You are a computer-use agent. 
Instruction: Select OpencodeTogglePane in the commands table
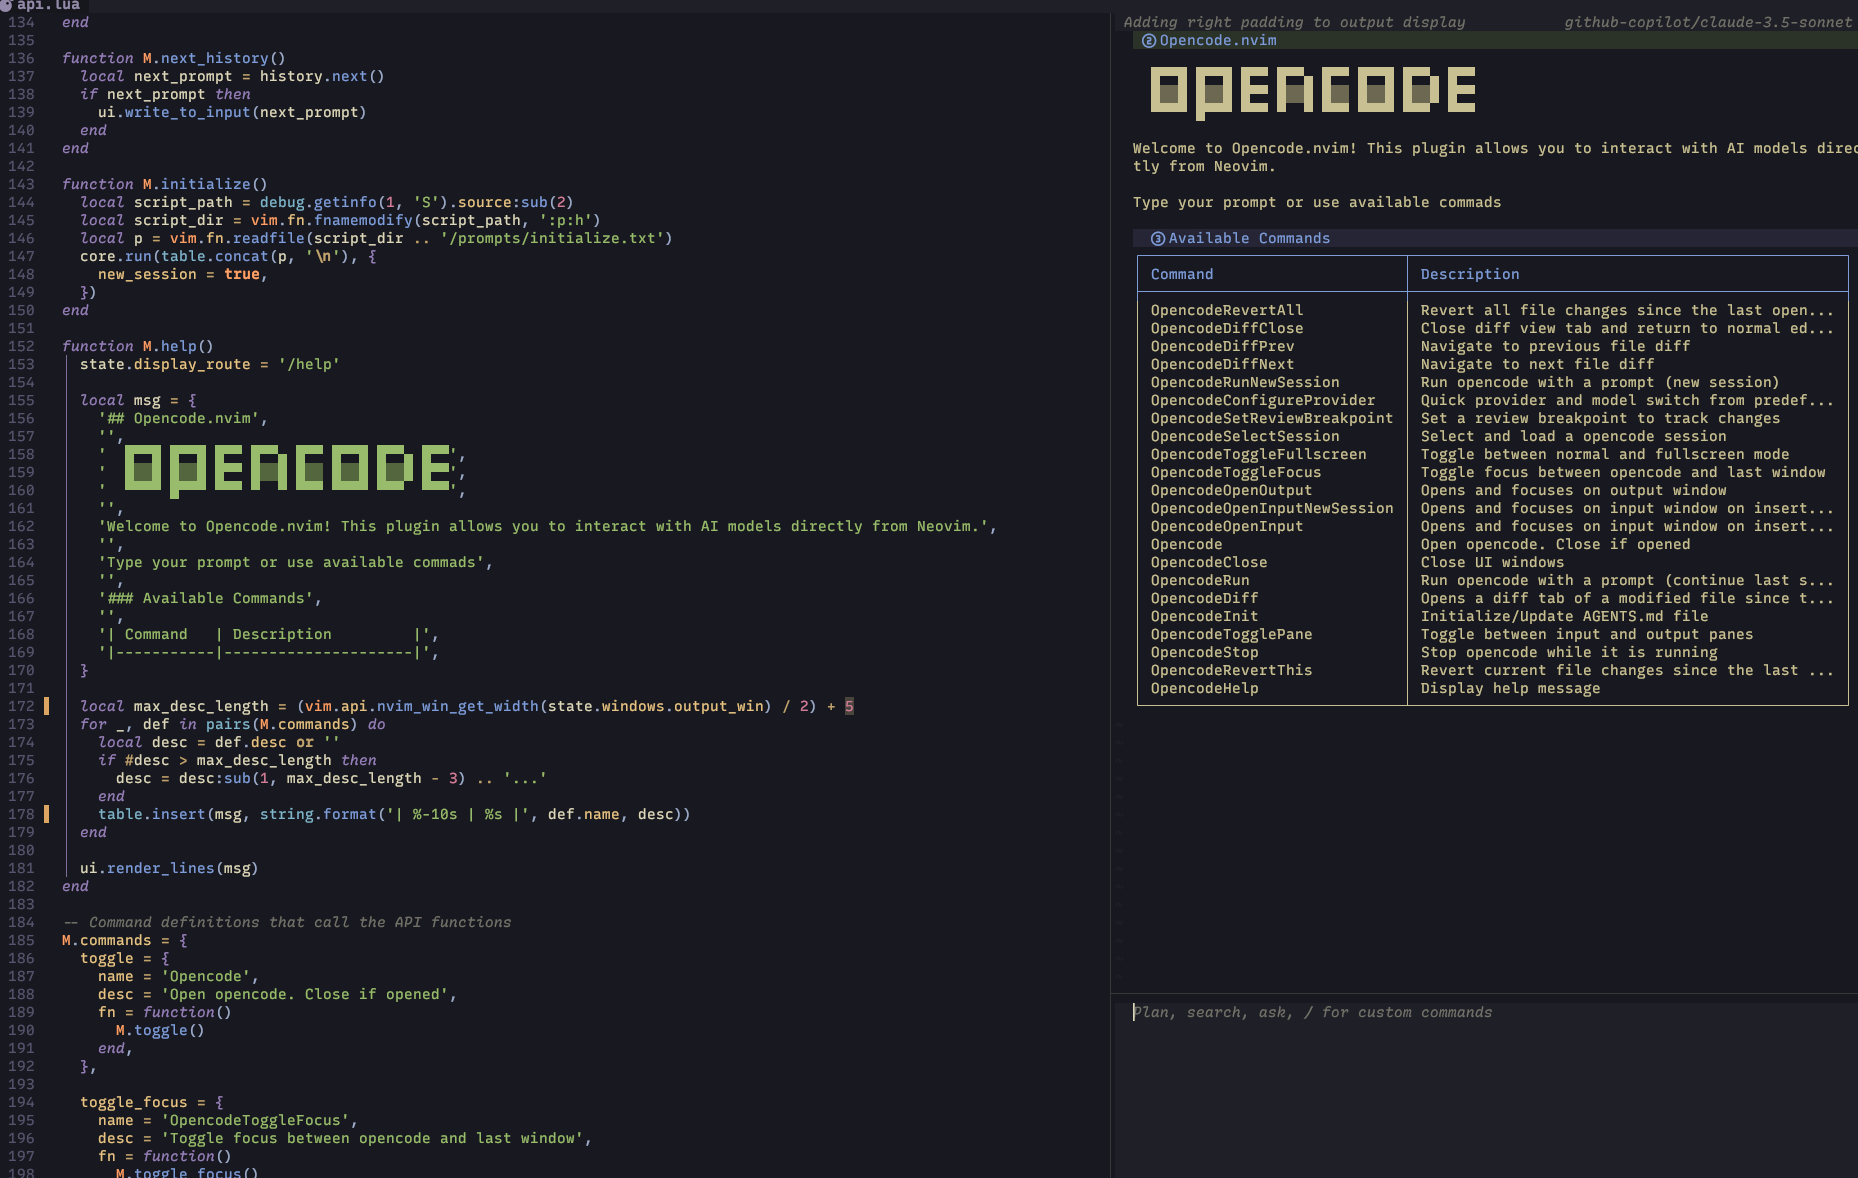1231,634
